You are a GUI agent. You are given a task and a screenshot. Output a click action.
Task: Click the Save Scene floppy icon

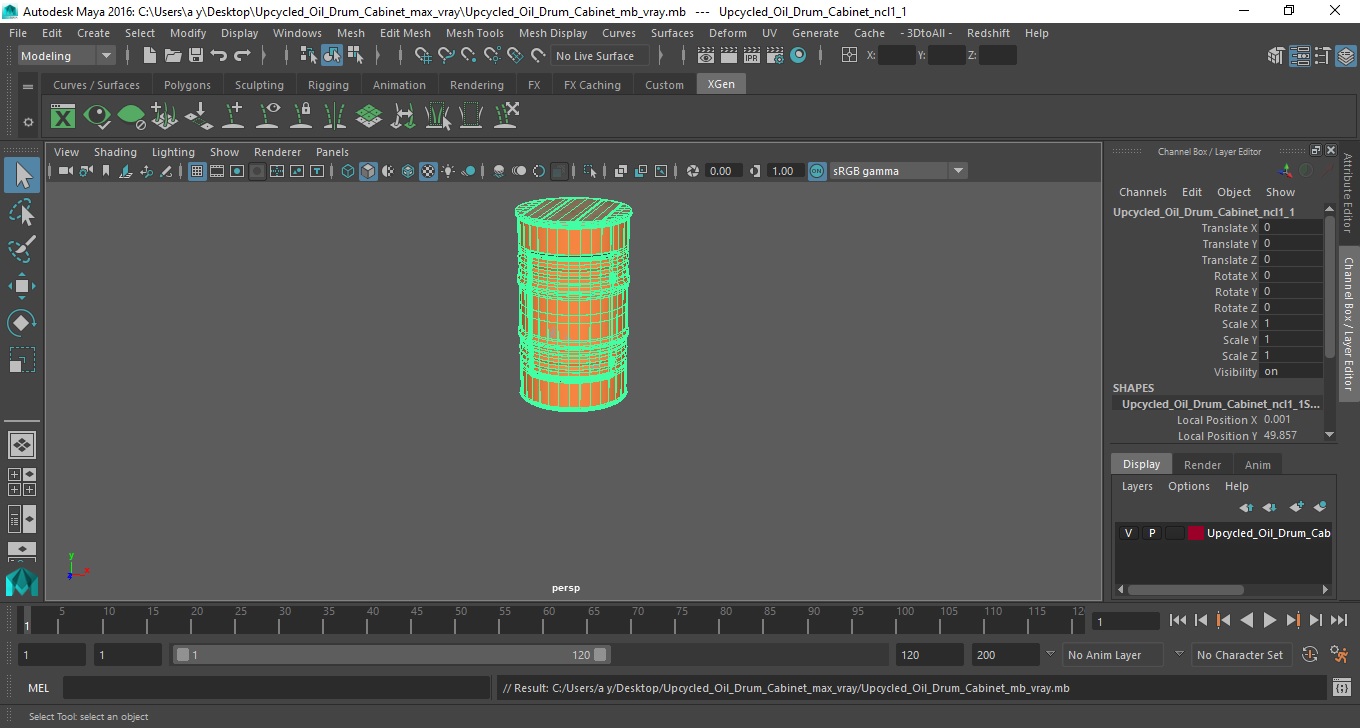point(196,56)
